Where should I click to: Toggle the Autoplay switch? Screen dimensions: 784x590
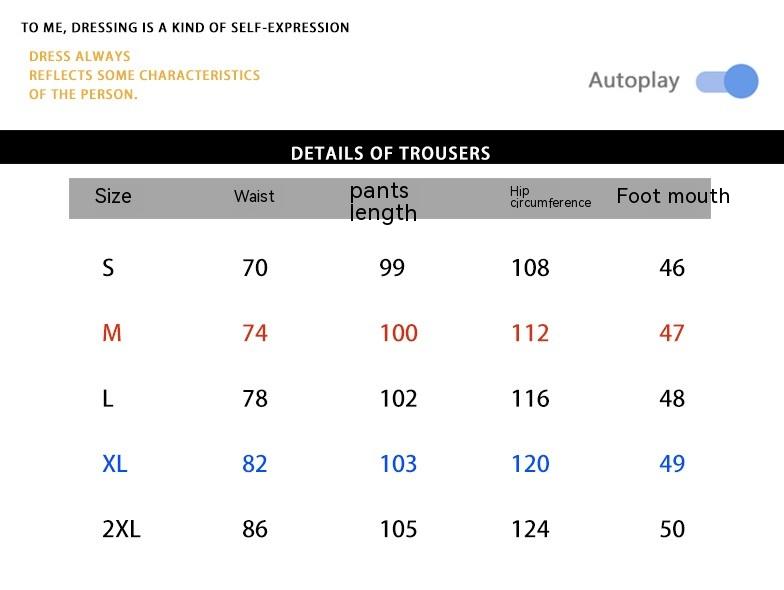pyautogui.click(x=727, y=81)
